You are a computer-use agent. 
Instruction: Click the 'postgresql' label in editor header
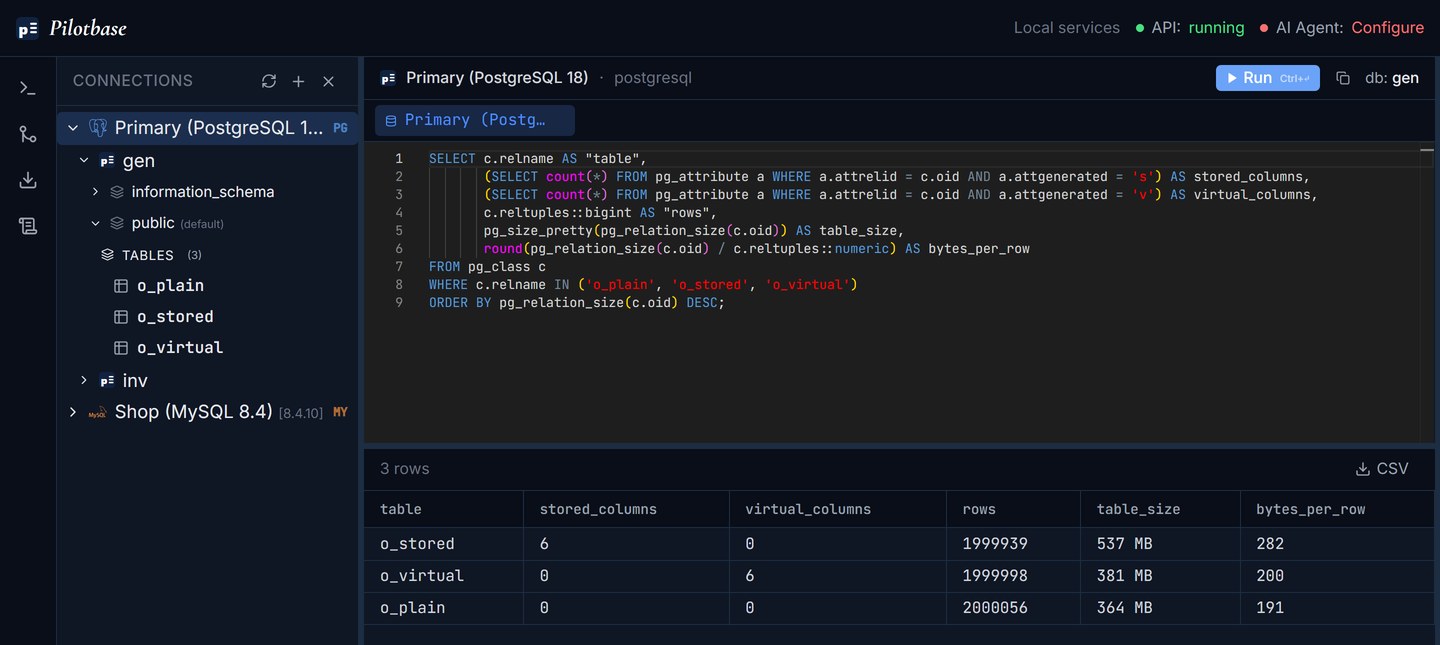pos(653,78)
